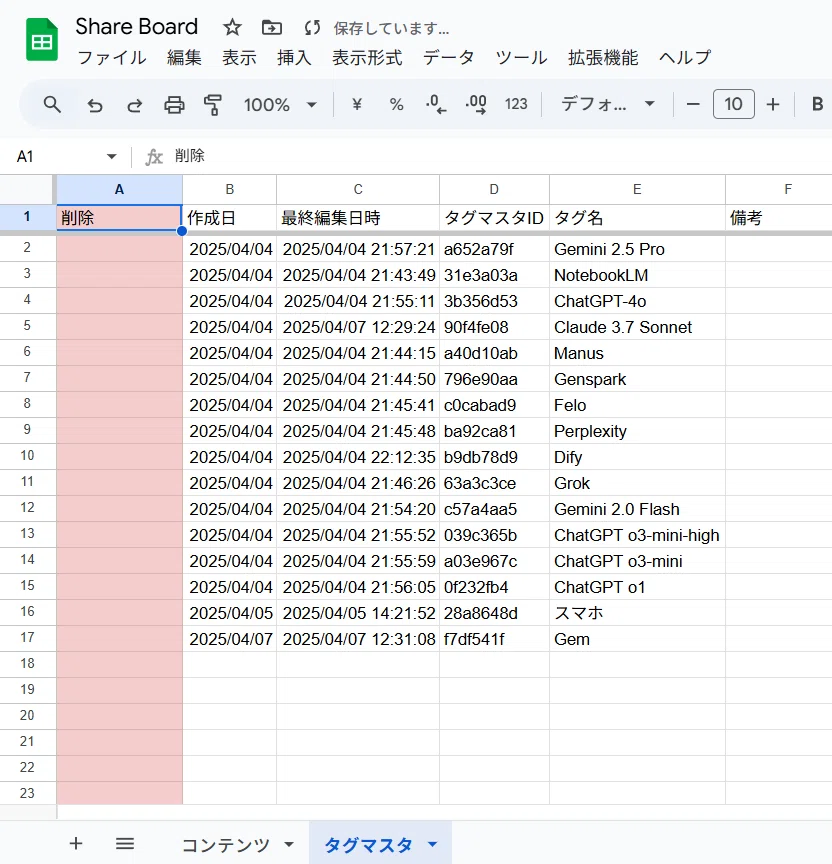Select the NotebookLM cell
Viewport: 832px width, 864px height.
pos(637,275)
